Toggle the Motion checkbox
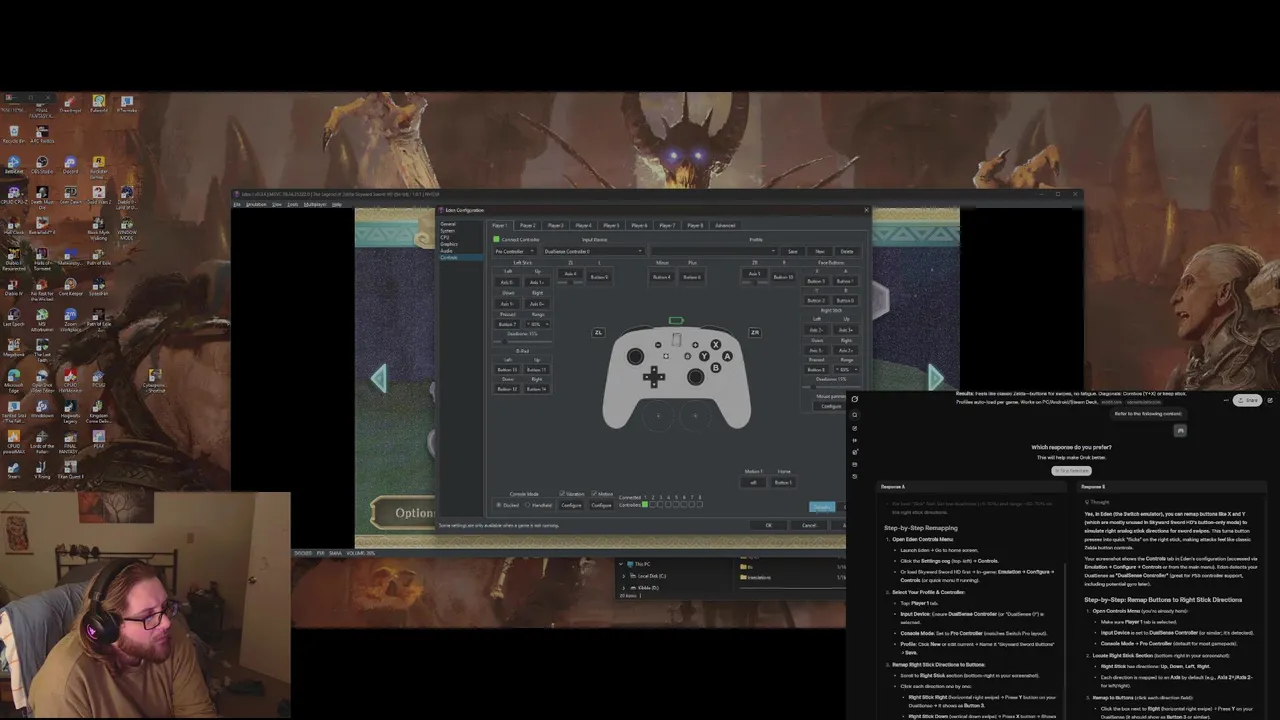The width and height of the screenshot is (1280, 720). coord(594,493)
